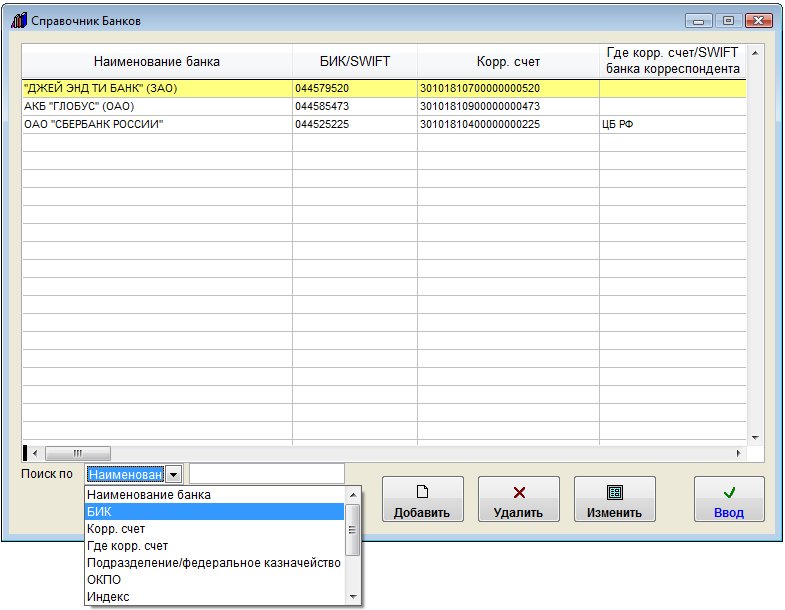This screenshot has width=785, height=610.
Task: Click the ЦБ РФ cell
Action: (x=673, y=124)
